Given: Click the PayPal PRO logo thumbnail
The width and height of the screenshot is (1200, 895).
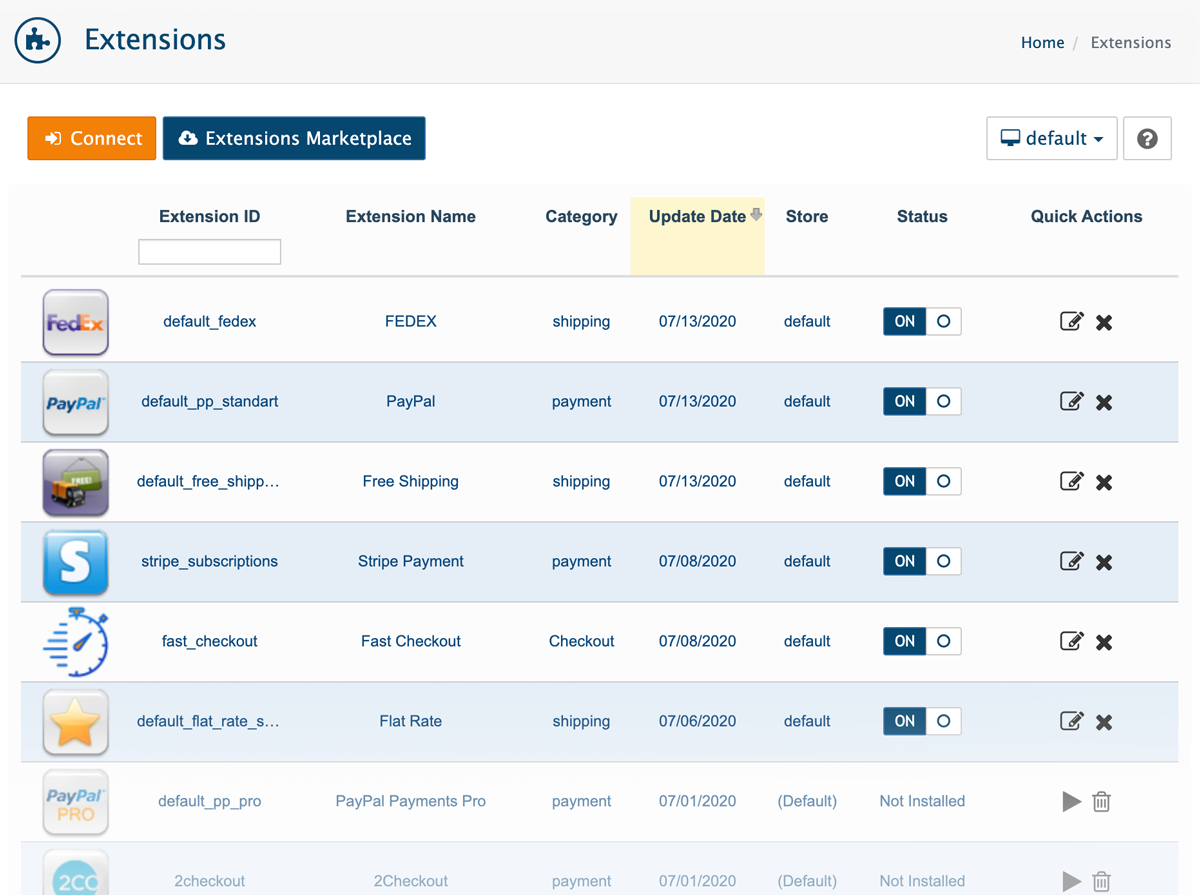Looking at the screenshot, I should tap(76, 802).
